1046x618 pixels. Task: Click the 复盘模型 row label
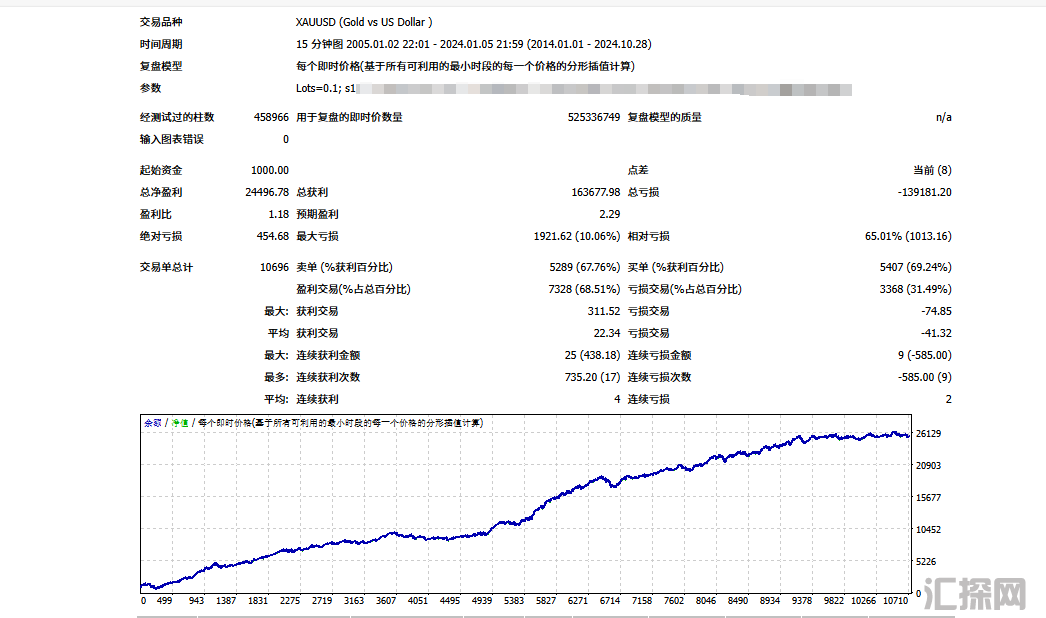[161, 66]
